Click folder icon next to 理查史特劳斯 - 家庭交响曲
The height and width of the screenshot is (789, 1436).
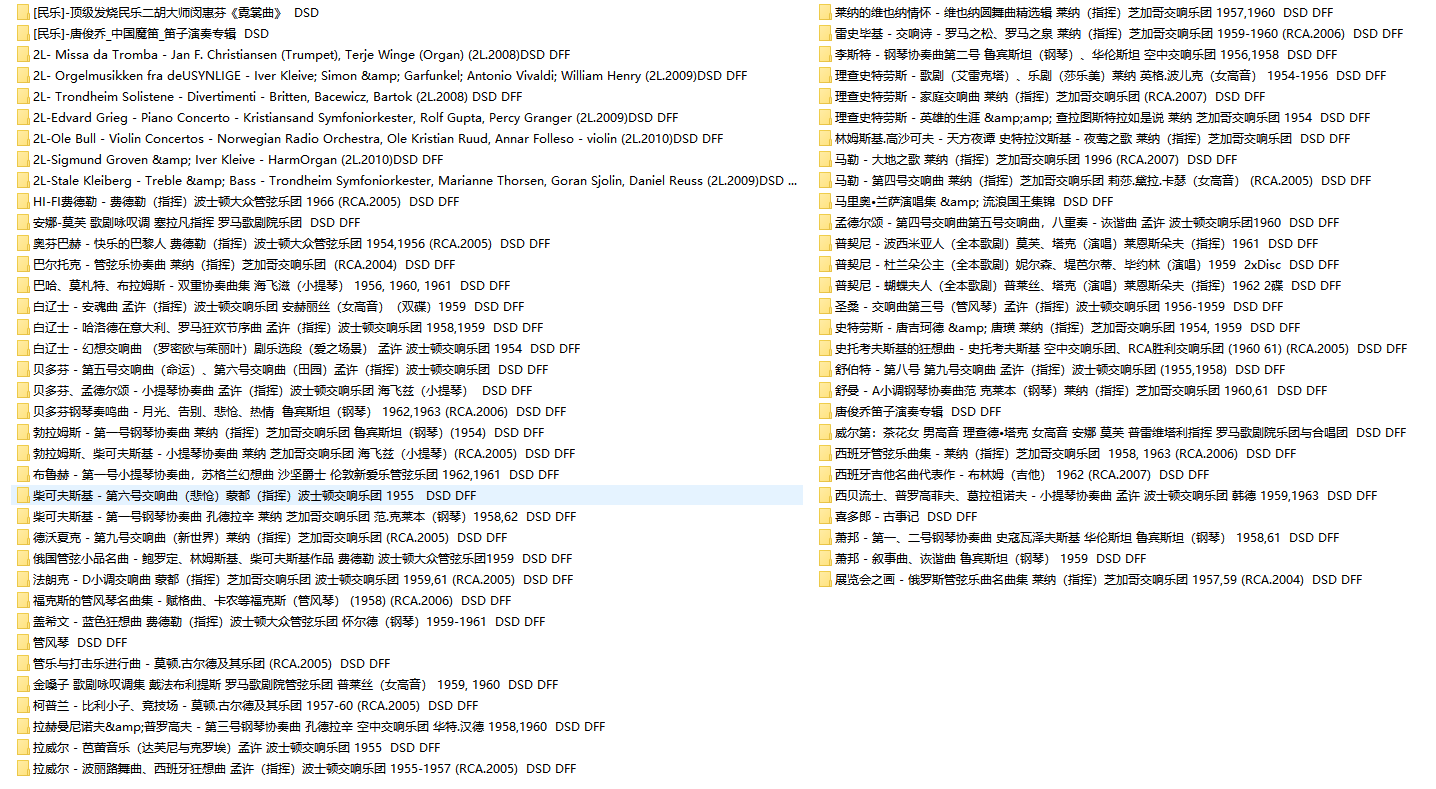(x=825, y=96)
